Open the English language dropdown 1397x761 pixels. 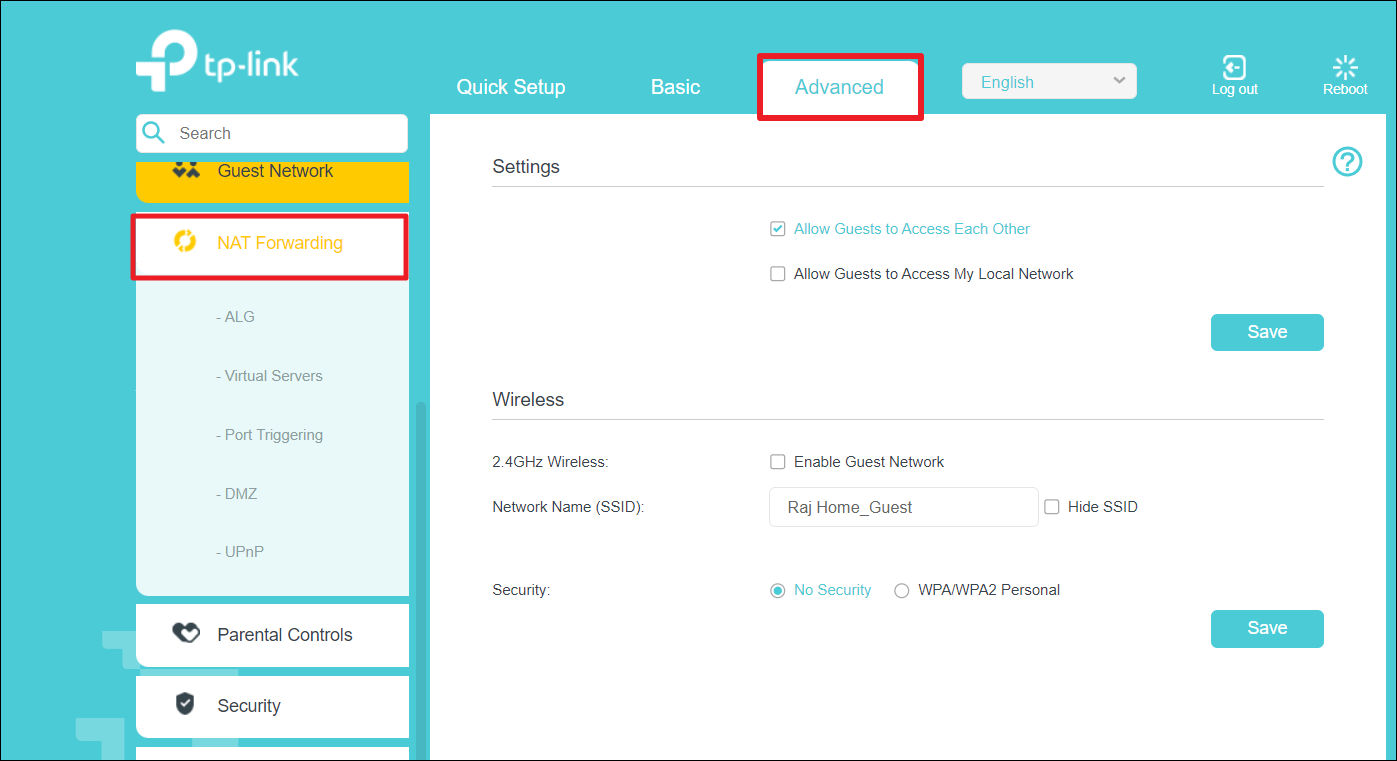tap(1048, 82)
